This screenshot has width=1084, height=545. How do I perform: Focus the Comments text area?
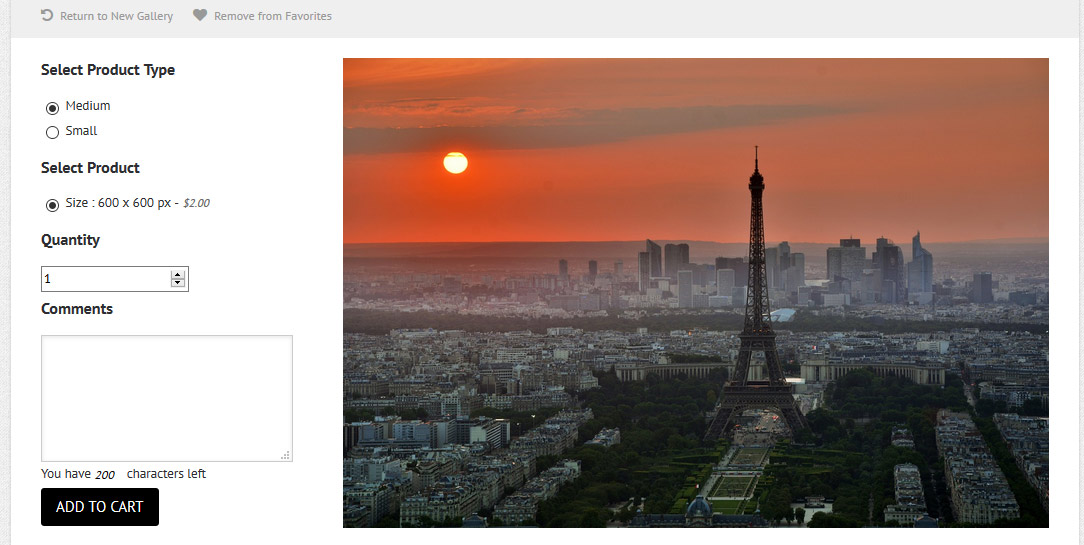coord(167,398)
